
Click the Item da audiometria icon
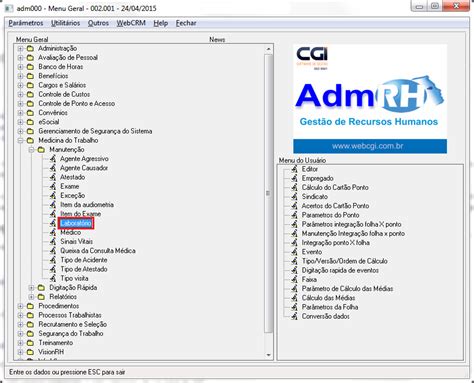click(53, 205)
